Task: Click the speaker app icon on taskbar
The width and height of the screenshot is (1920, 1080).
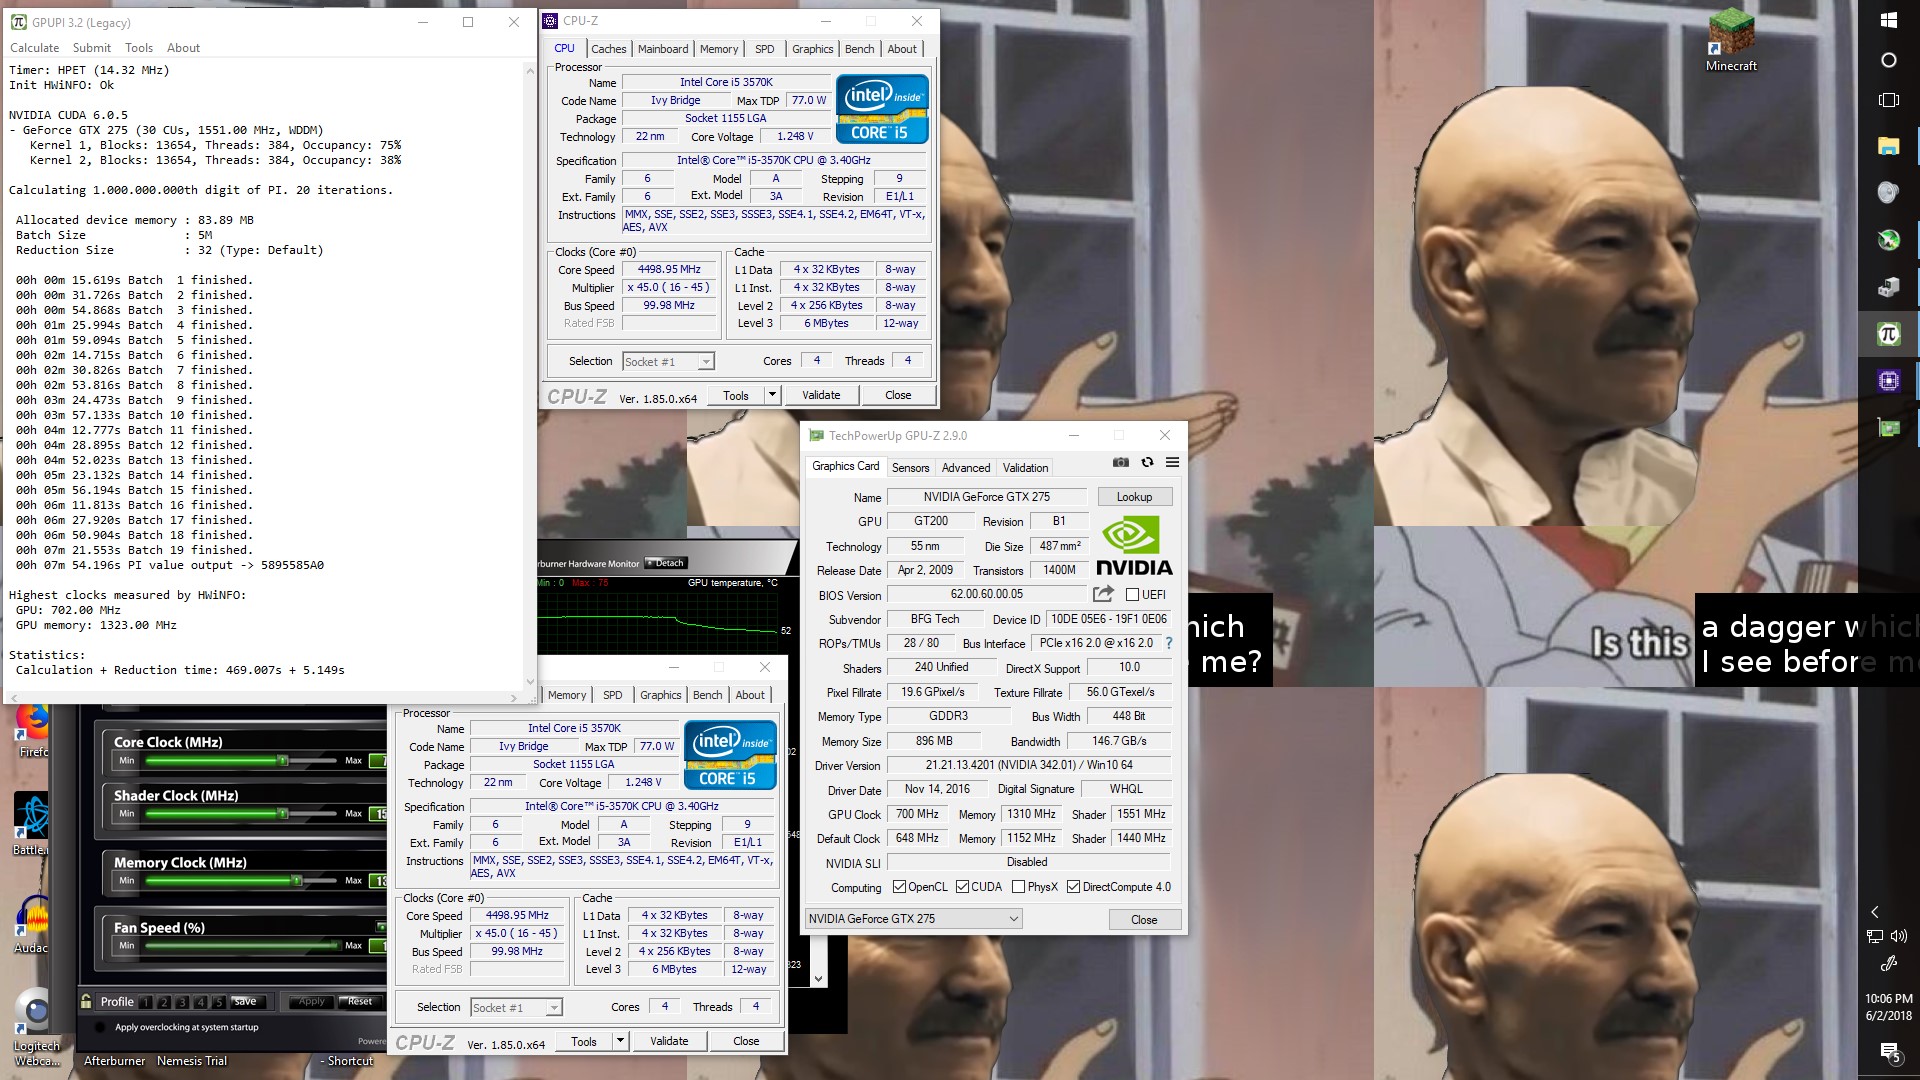Action: tap(1888, 192)
